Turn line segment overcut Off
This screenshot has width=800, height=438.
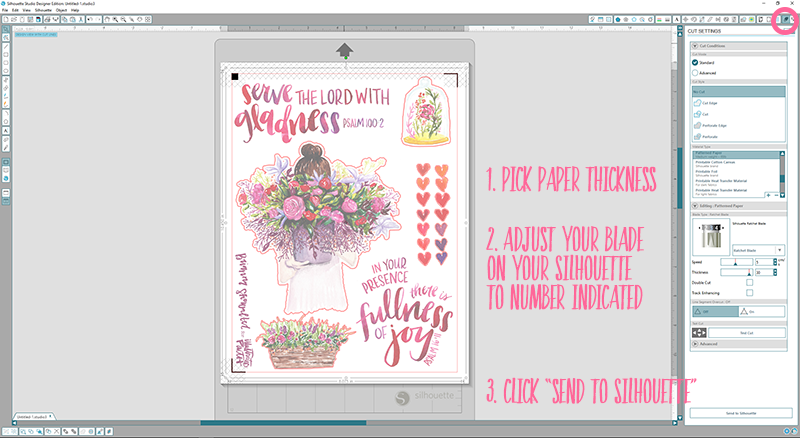point(716,311)
